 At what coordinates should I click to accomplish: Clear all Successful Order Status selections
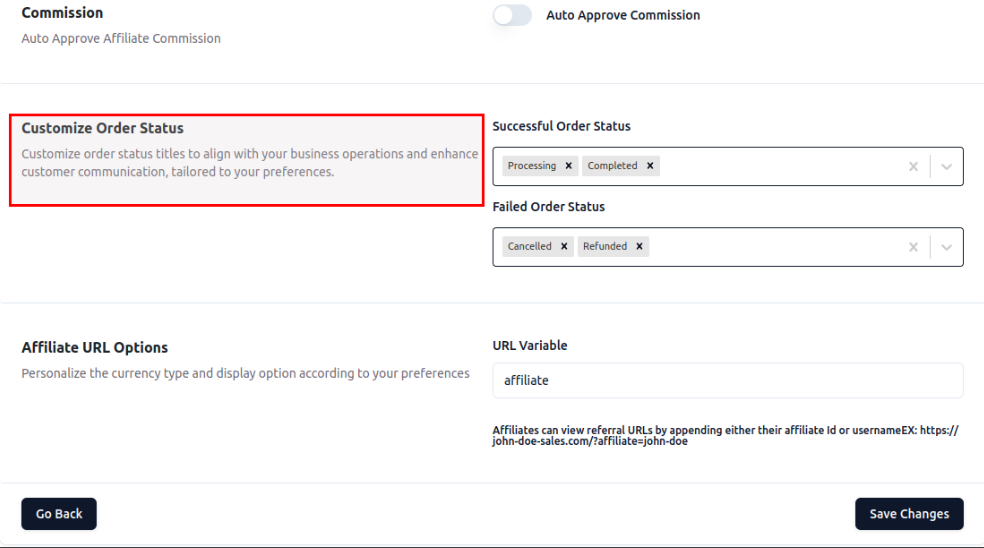click(913, 167)
